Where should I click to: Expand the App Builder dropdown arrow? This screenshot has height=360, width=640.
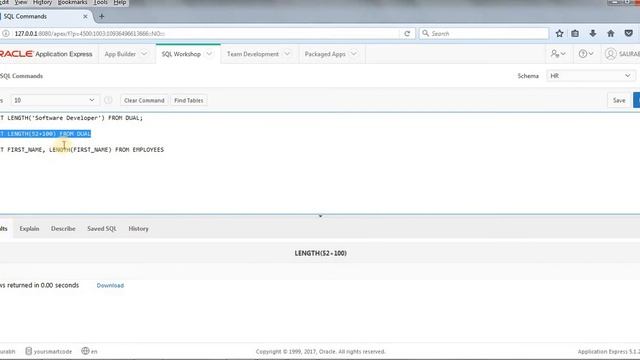(x=144, y=54)
